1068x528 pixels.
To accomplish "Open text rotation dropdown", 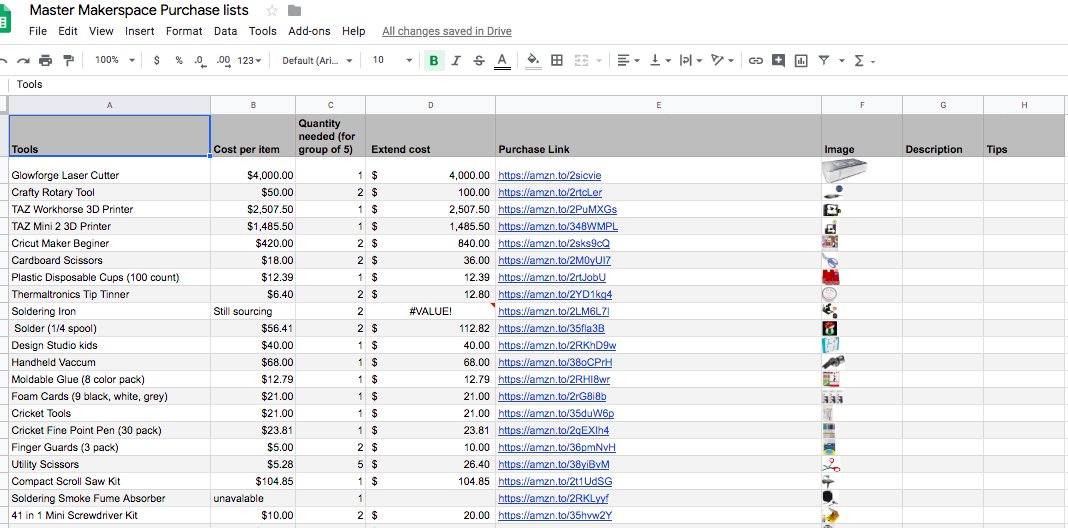I will click(722, 61).
